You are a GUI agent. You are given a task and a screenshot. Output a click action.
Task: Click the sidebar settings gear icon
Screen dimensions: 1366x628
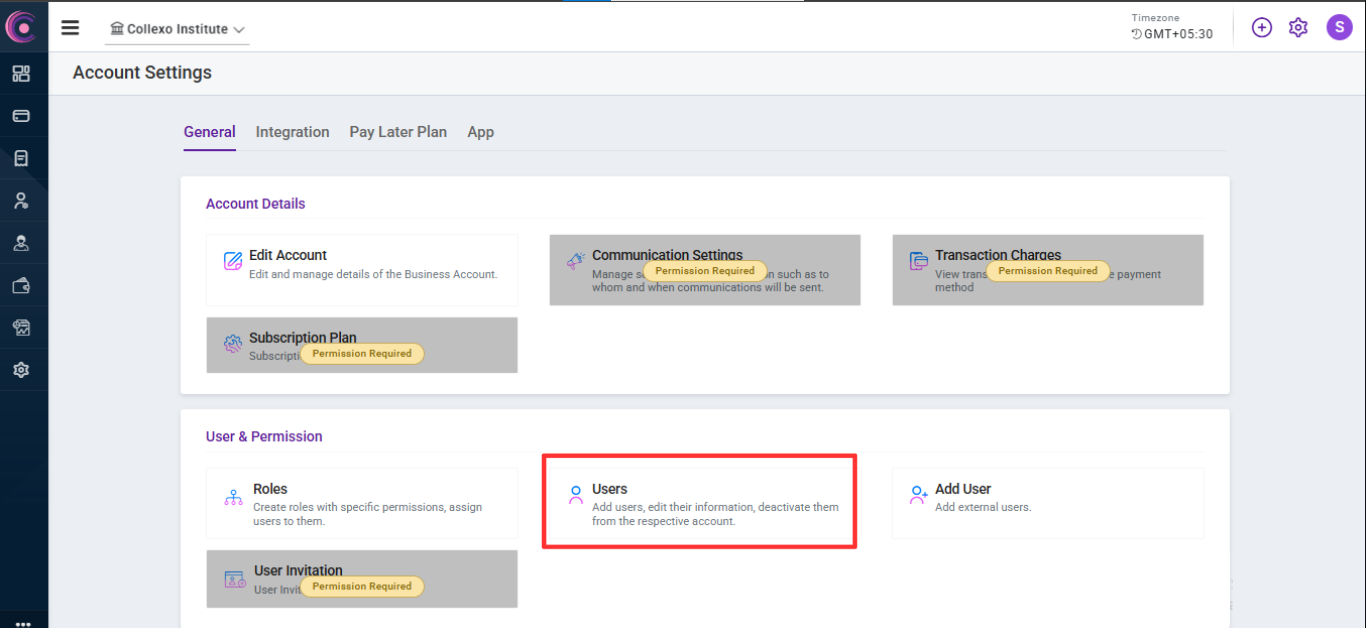21,370
